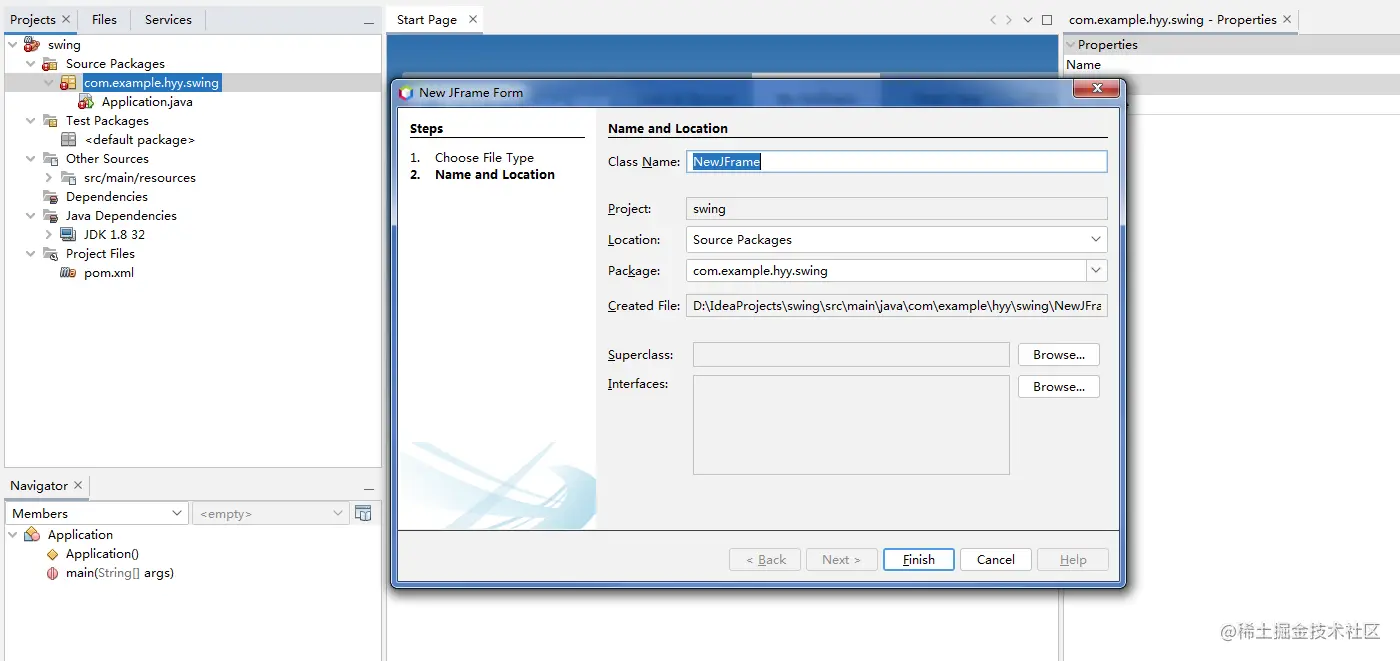Open the editor tab list dropdown arrow

[x=1028, y=20]
